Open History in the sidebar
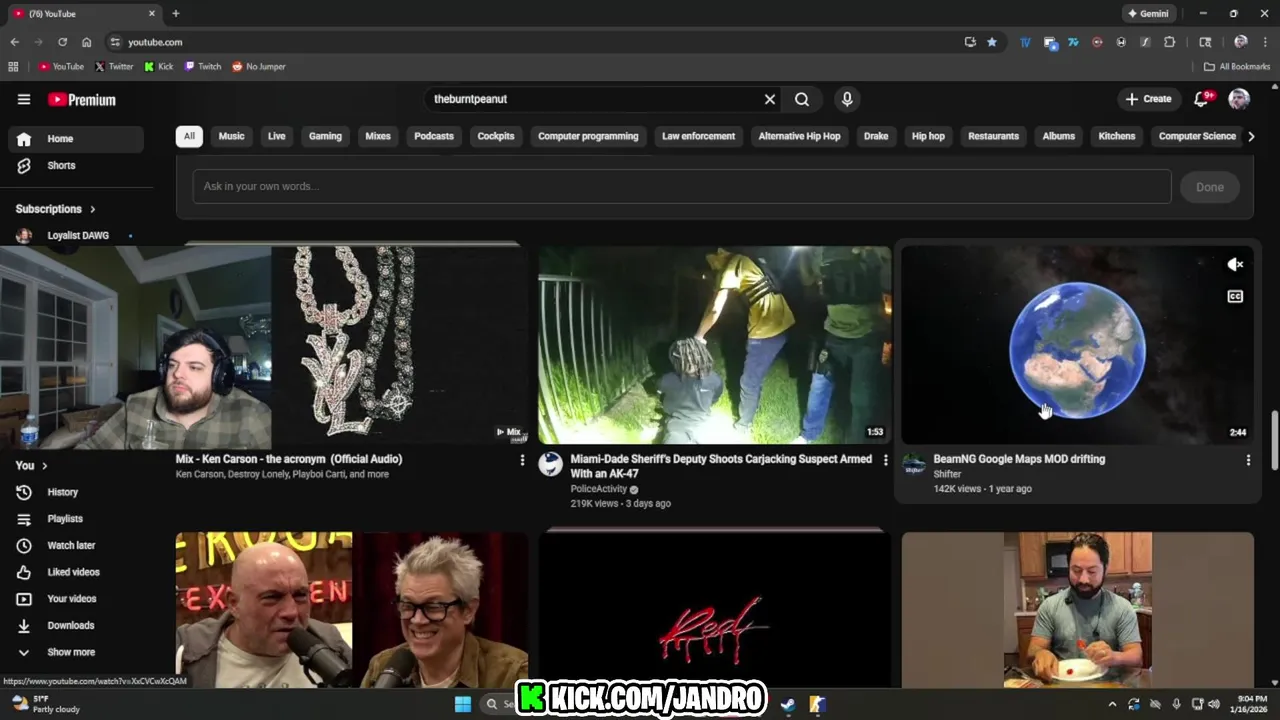The image size is (1280, 720). [x=76, y=492]
